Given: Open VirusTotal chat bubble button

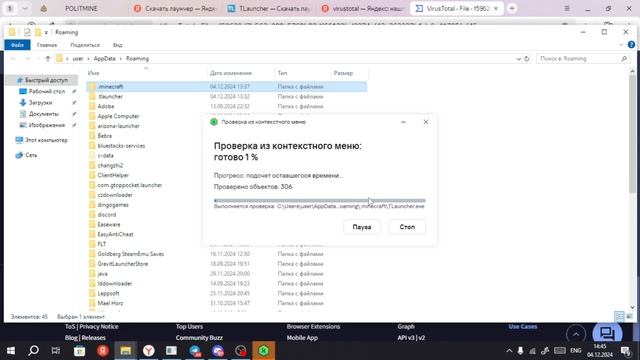Looking at the screenshot, I should click(607, 334).
